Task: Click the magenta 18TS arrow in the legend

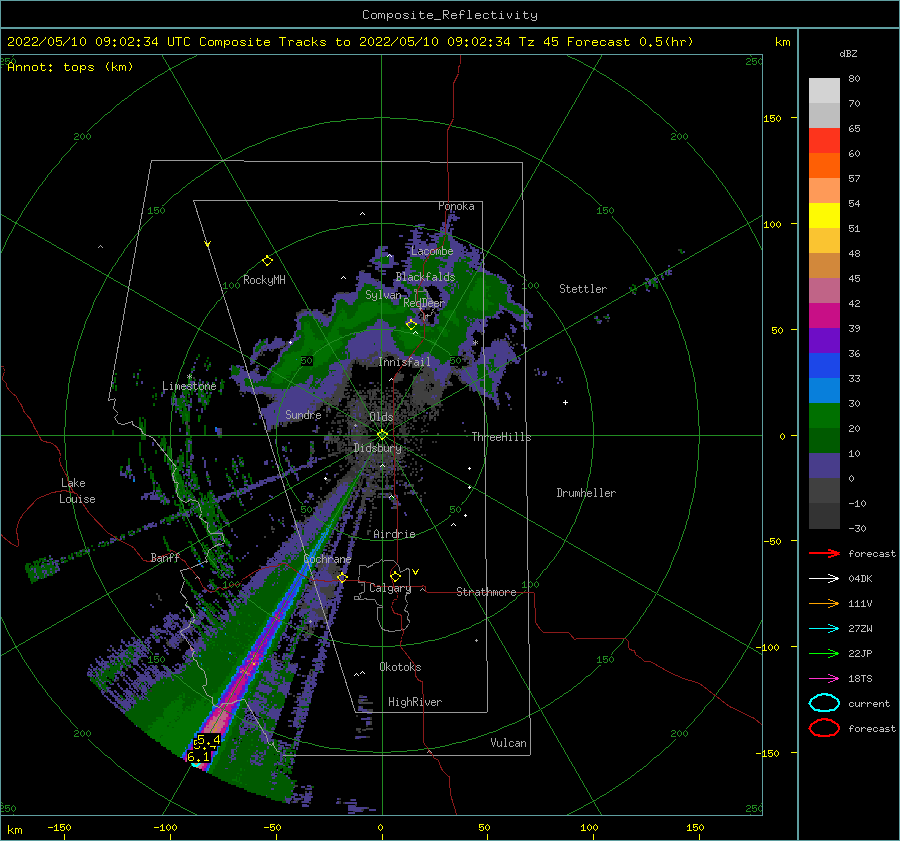Action: [824, 679]
